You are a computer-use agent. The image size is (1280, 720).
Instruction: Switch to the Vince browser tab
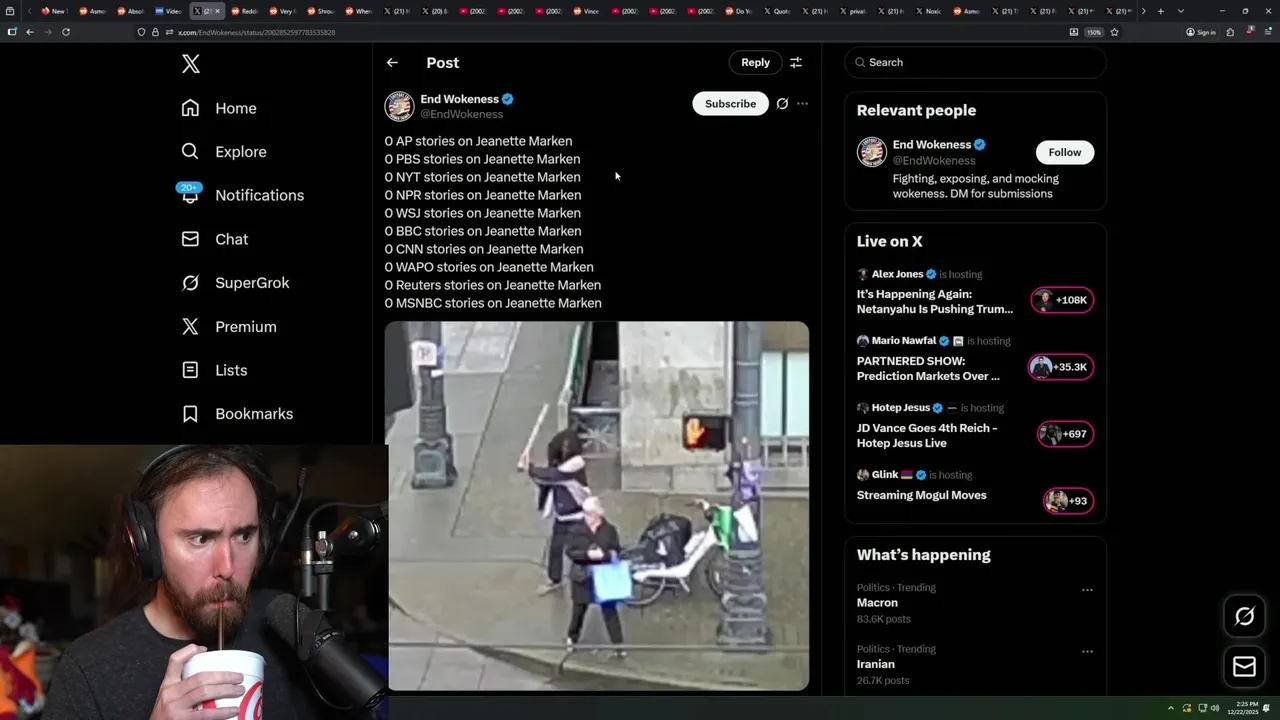coord(586,11)
